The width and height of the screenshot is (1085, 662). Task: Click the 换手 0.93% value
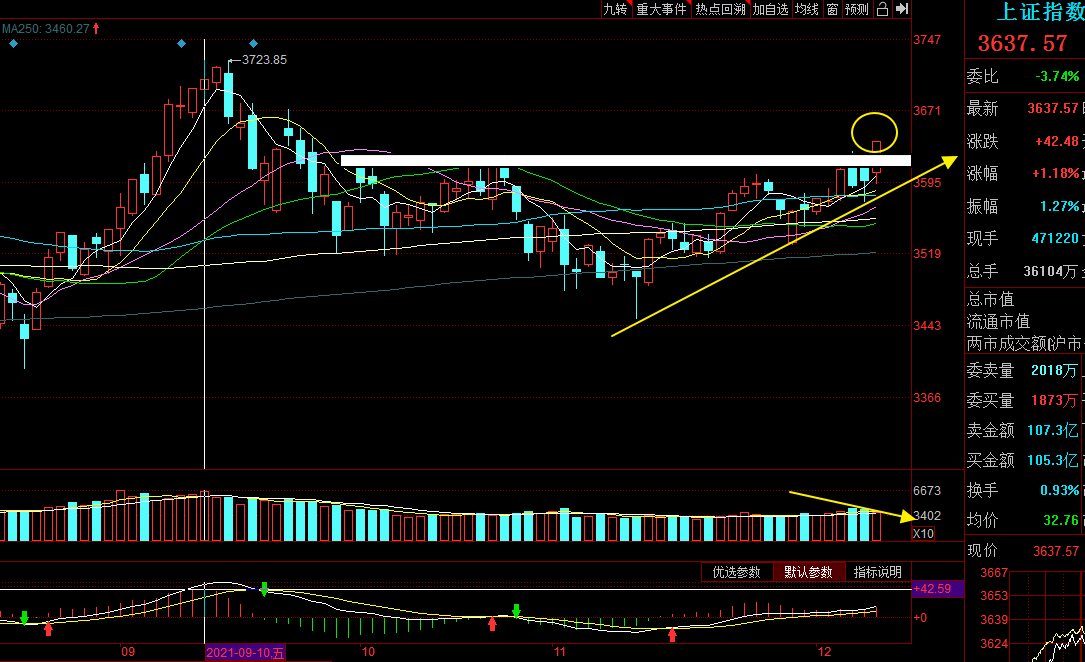pyautogui.click(x=1059, y=490)
